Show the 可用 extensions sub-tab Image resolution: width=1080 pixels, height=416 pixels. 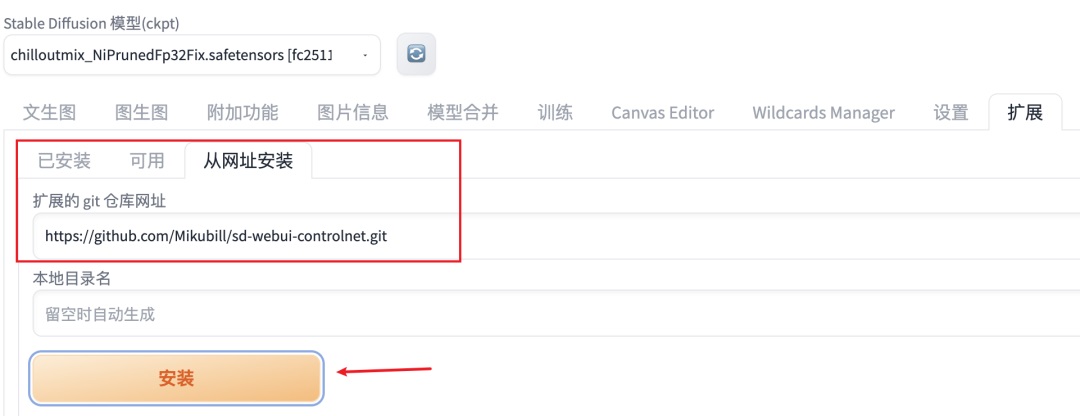click(147, 161)
